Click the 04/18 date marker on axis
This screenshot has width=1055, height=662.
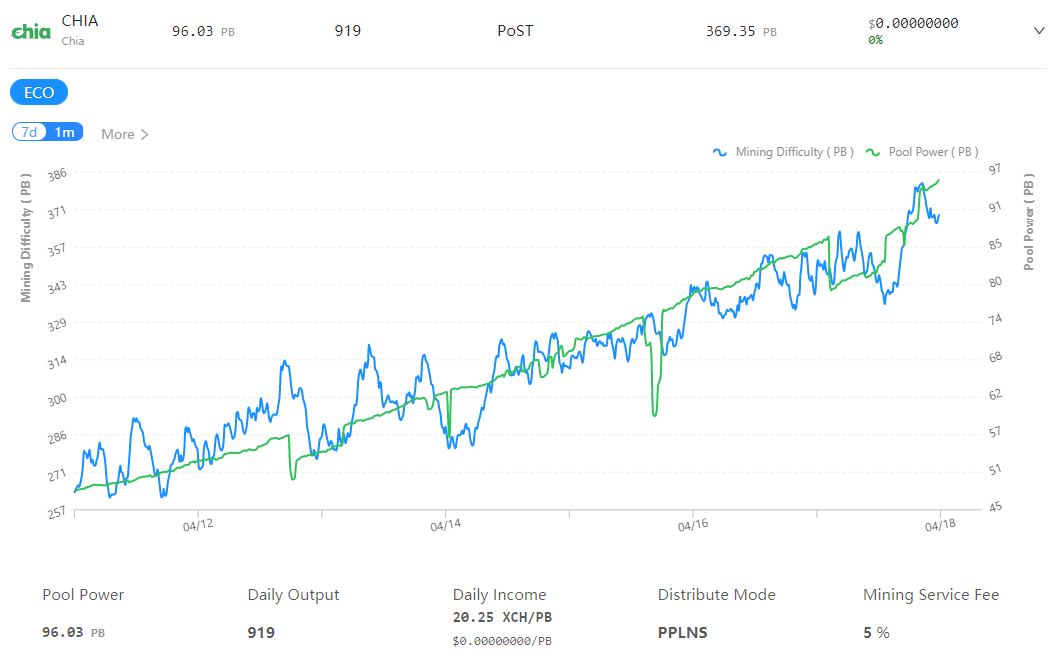(x=940, y=525)
